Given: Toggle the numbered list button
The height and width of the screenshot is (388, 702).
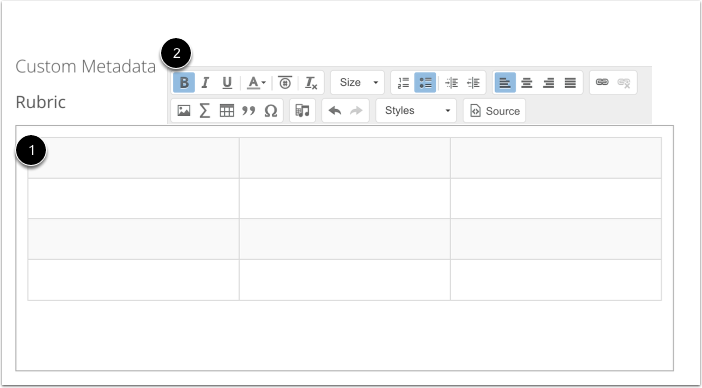Looking at the screenshot, I should coord(403,83).
